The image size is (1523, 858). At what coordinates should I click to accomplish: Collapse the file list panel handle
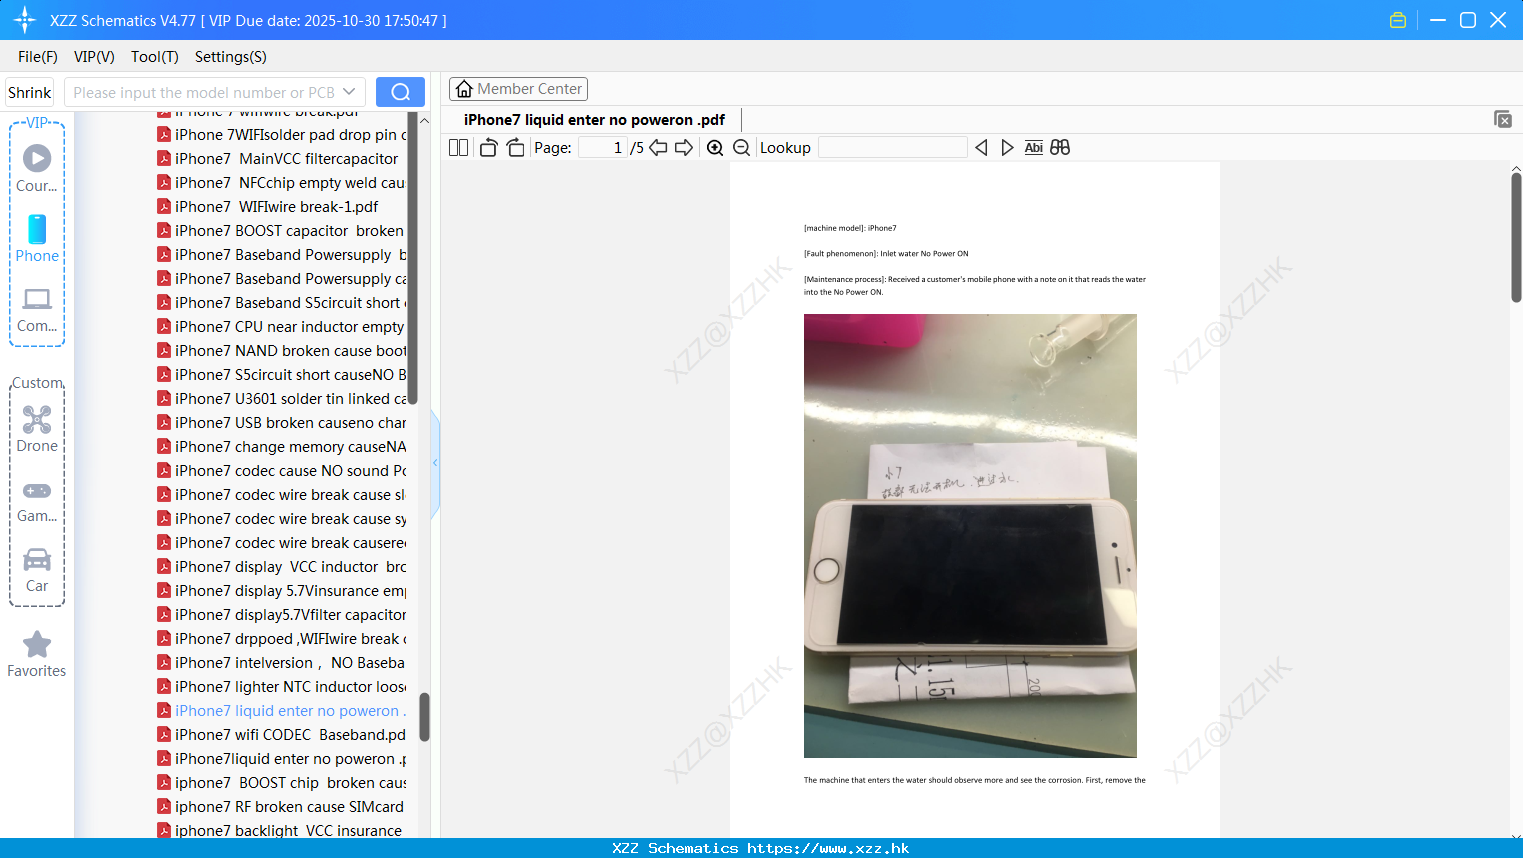(435, 463)
